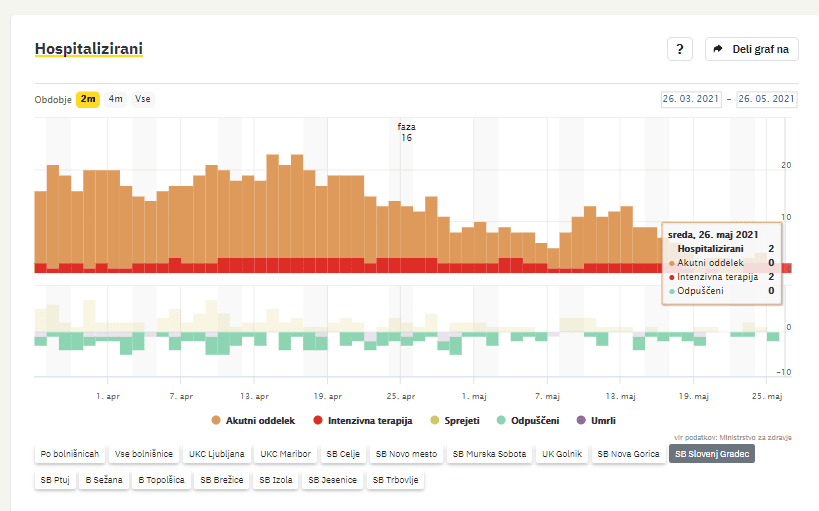Select the 2m period range
Screen dimensions: 819x511
pyautogui.click(x=89, y=99)
